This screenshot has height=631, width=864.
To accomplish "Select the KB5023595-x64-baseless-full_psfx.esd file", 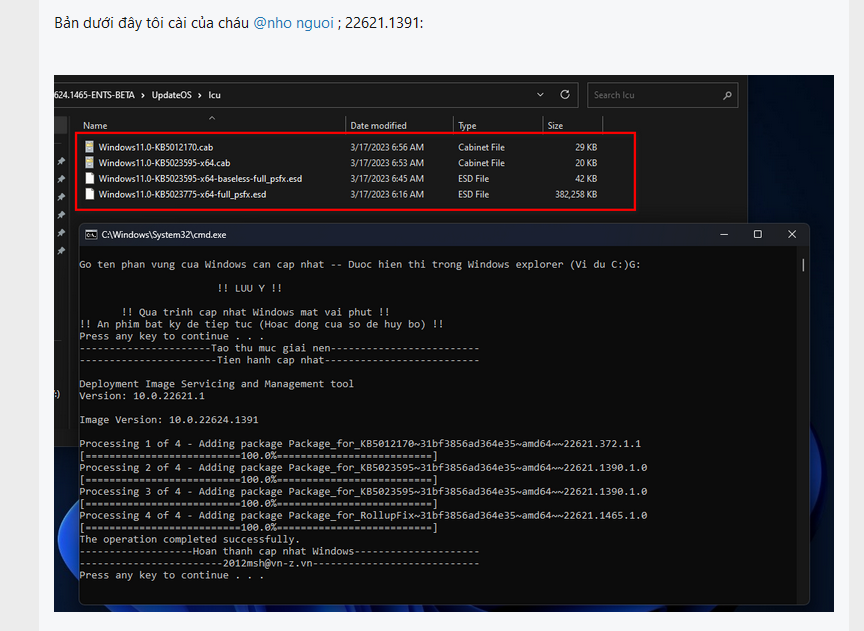I will click(x=200, y=179).
